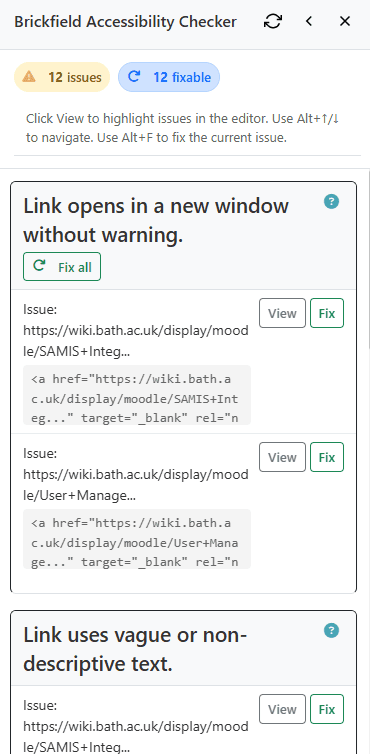
Task: Click the Alt+F instruction text
Action: pos(192,138)
